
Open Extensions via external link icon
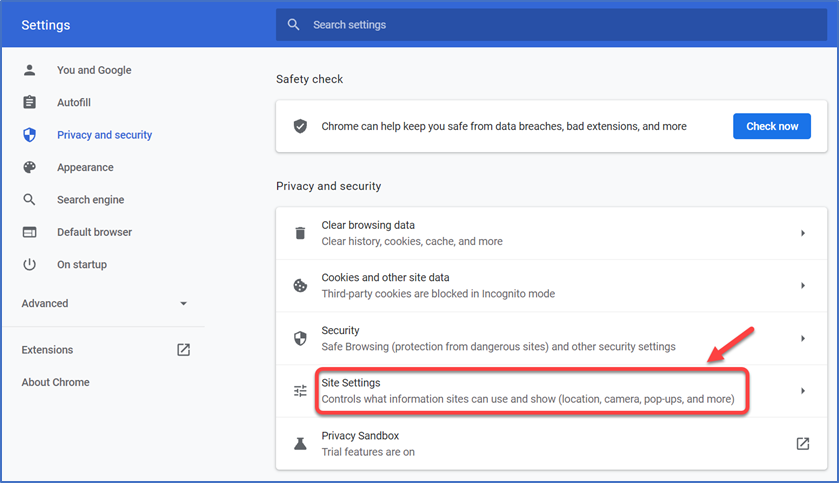[184, 350]
